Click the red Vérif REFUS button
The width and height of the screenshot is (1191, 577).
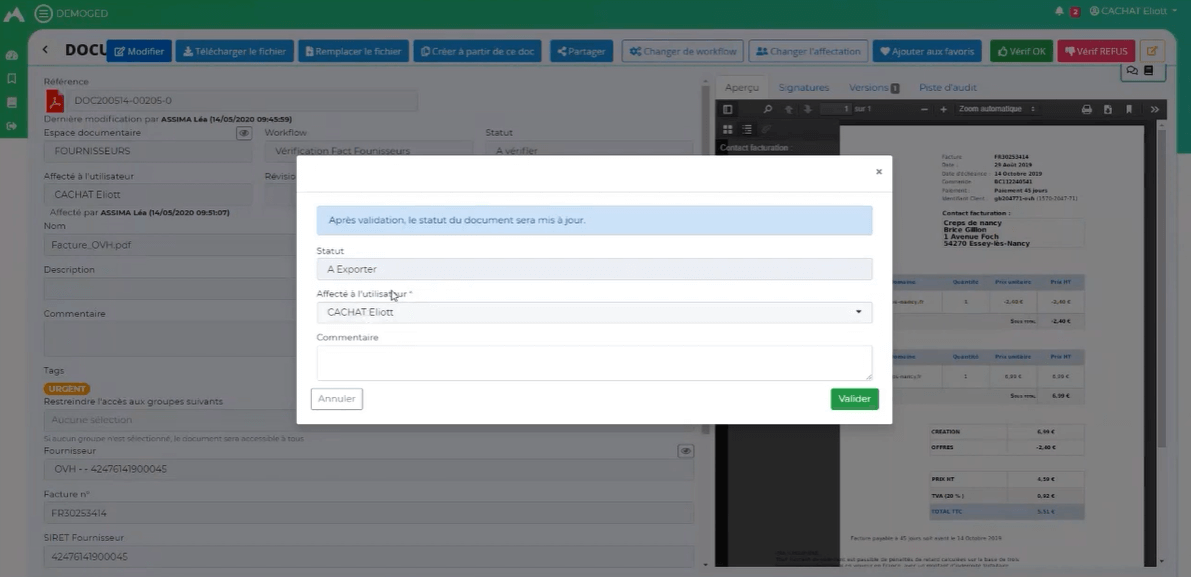tap(1096, 51)
